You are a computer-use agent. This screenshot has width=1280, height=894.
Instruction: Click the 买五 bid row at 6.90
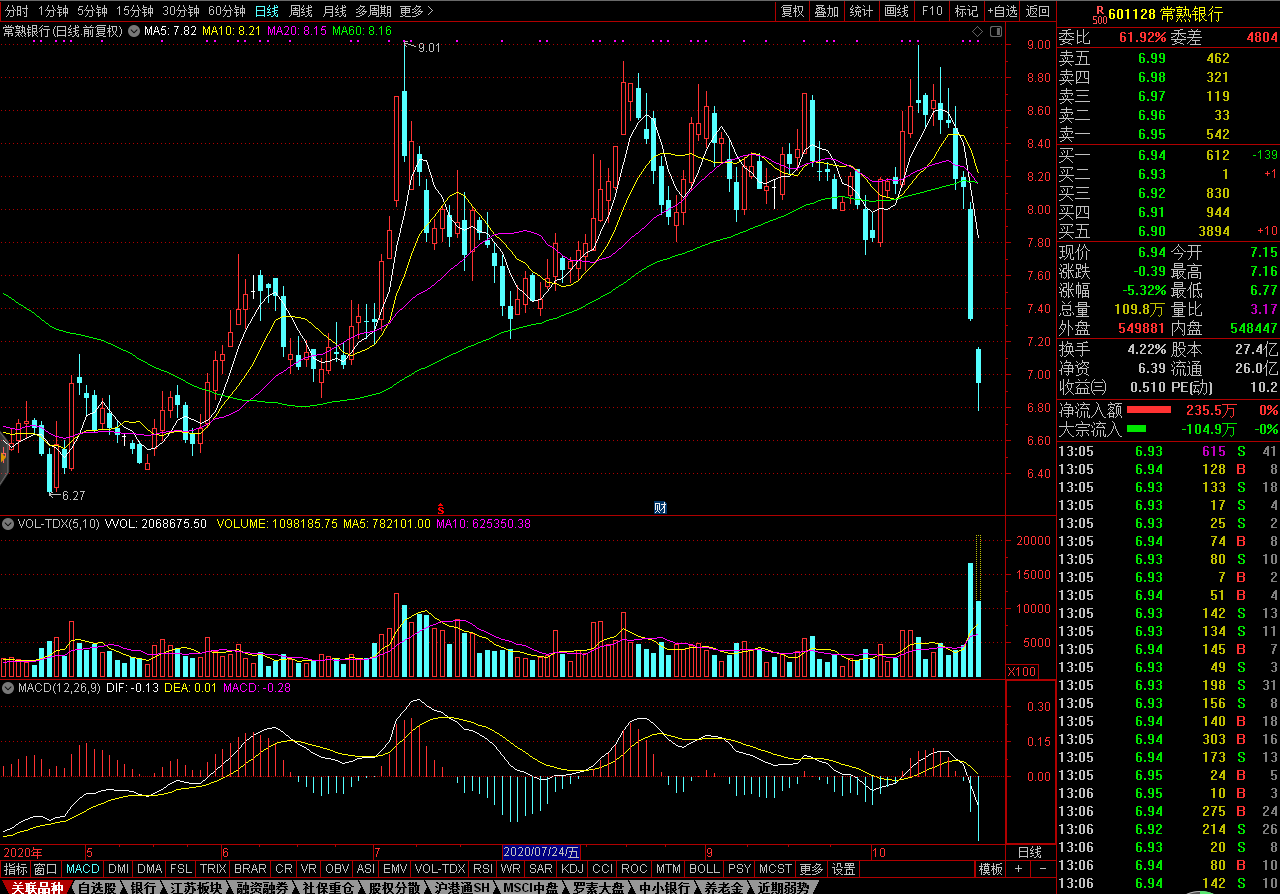tap(1168, 231)
